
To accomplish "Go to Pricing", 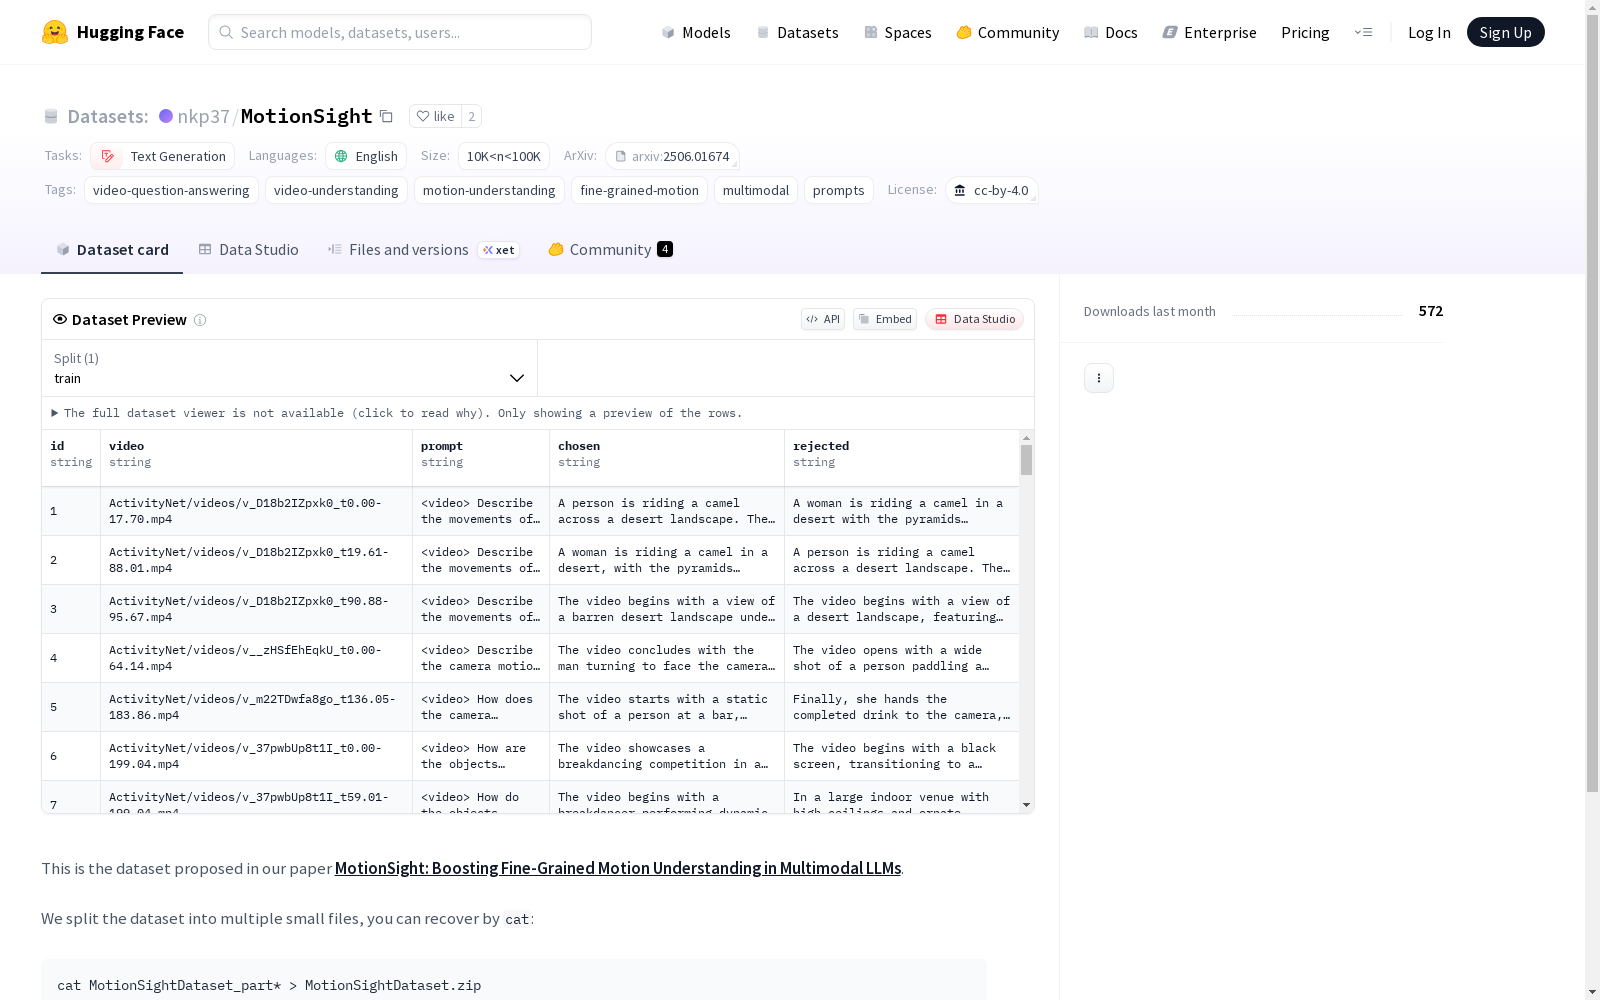I will (x=1305, y=32).
